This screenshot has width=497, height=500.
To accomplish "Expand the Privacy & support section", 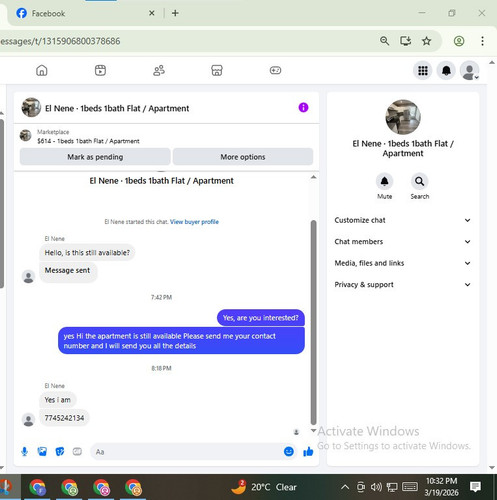I will click(403, 285).
